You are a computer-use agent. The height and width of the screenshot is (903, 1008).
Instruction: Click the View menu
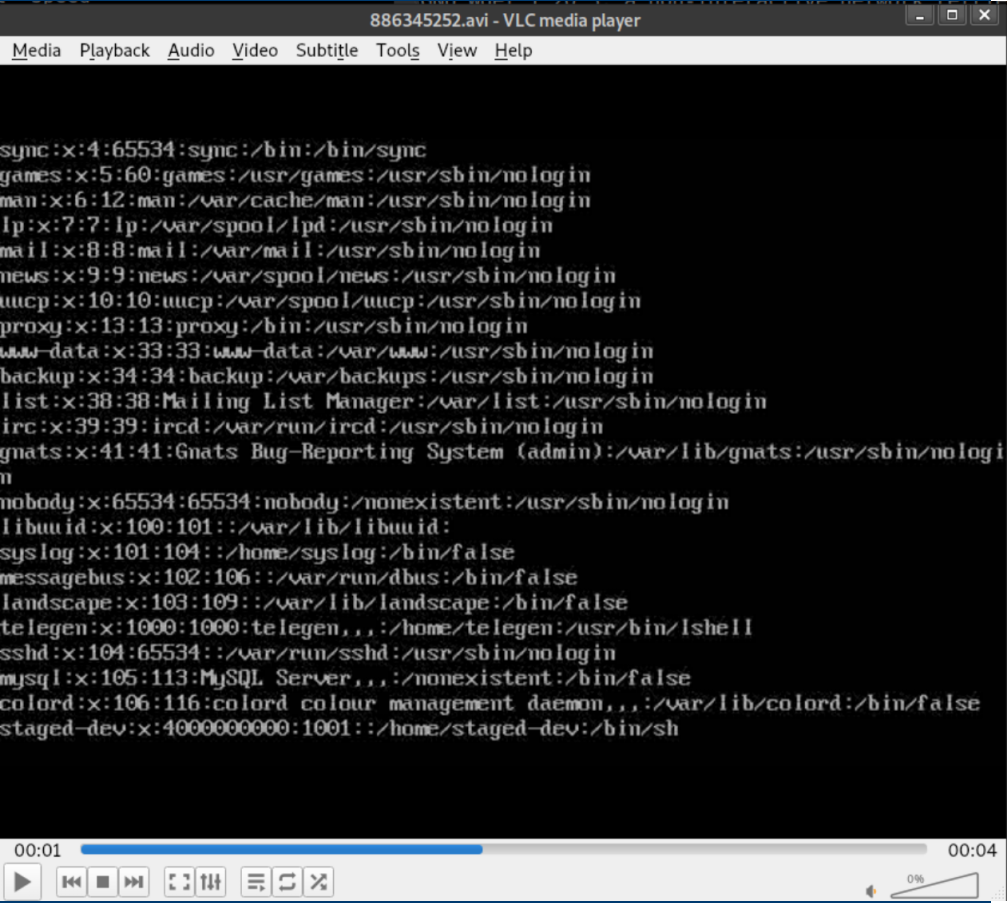[456, 50]
